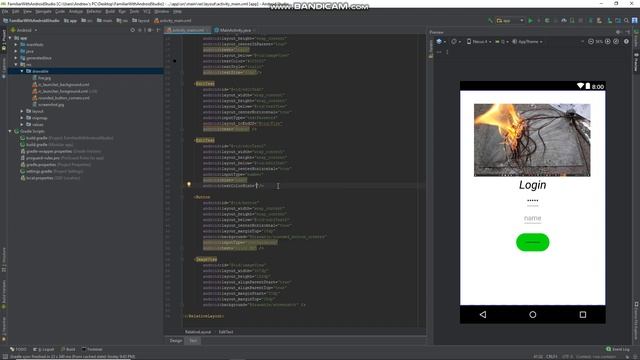640x360 pixels.
Task: Click the project panel scroll-from-source target icon
Action: click(x=133, y=30)
